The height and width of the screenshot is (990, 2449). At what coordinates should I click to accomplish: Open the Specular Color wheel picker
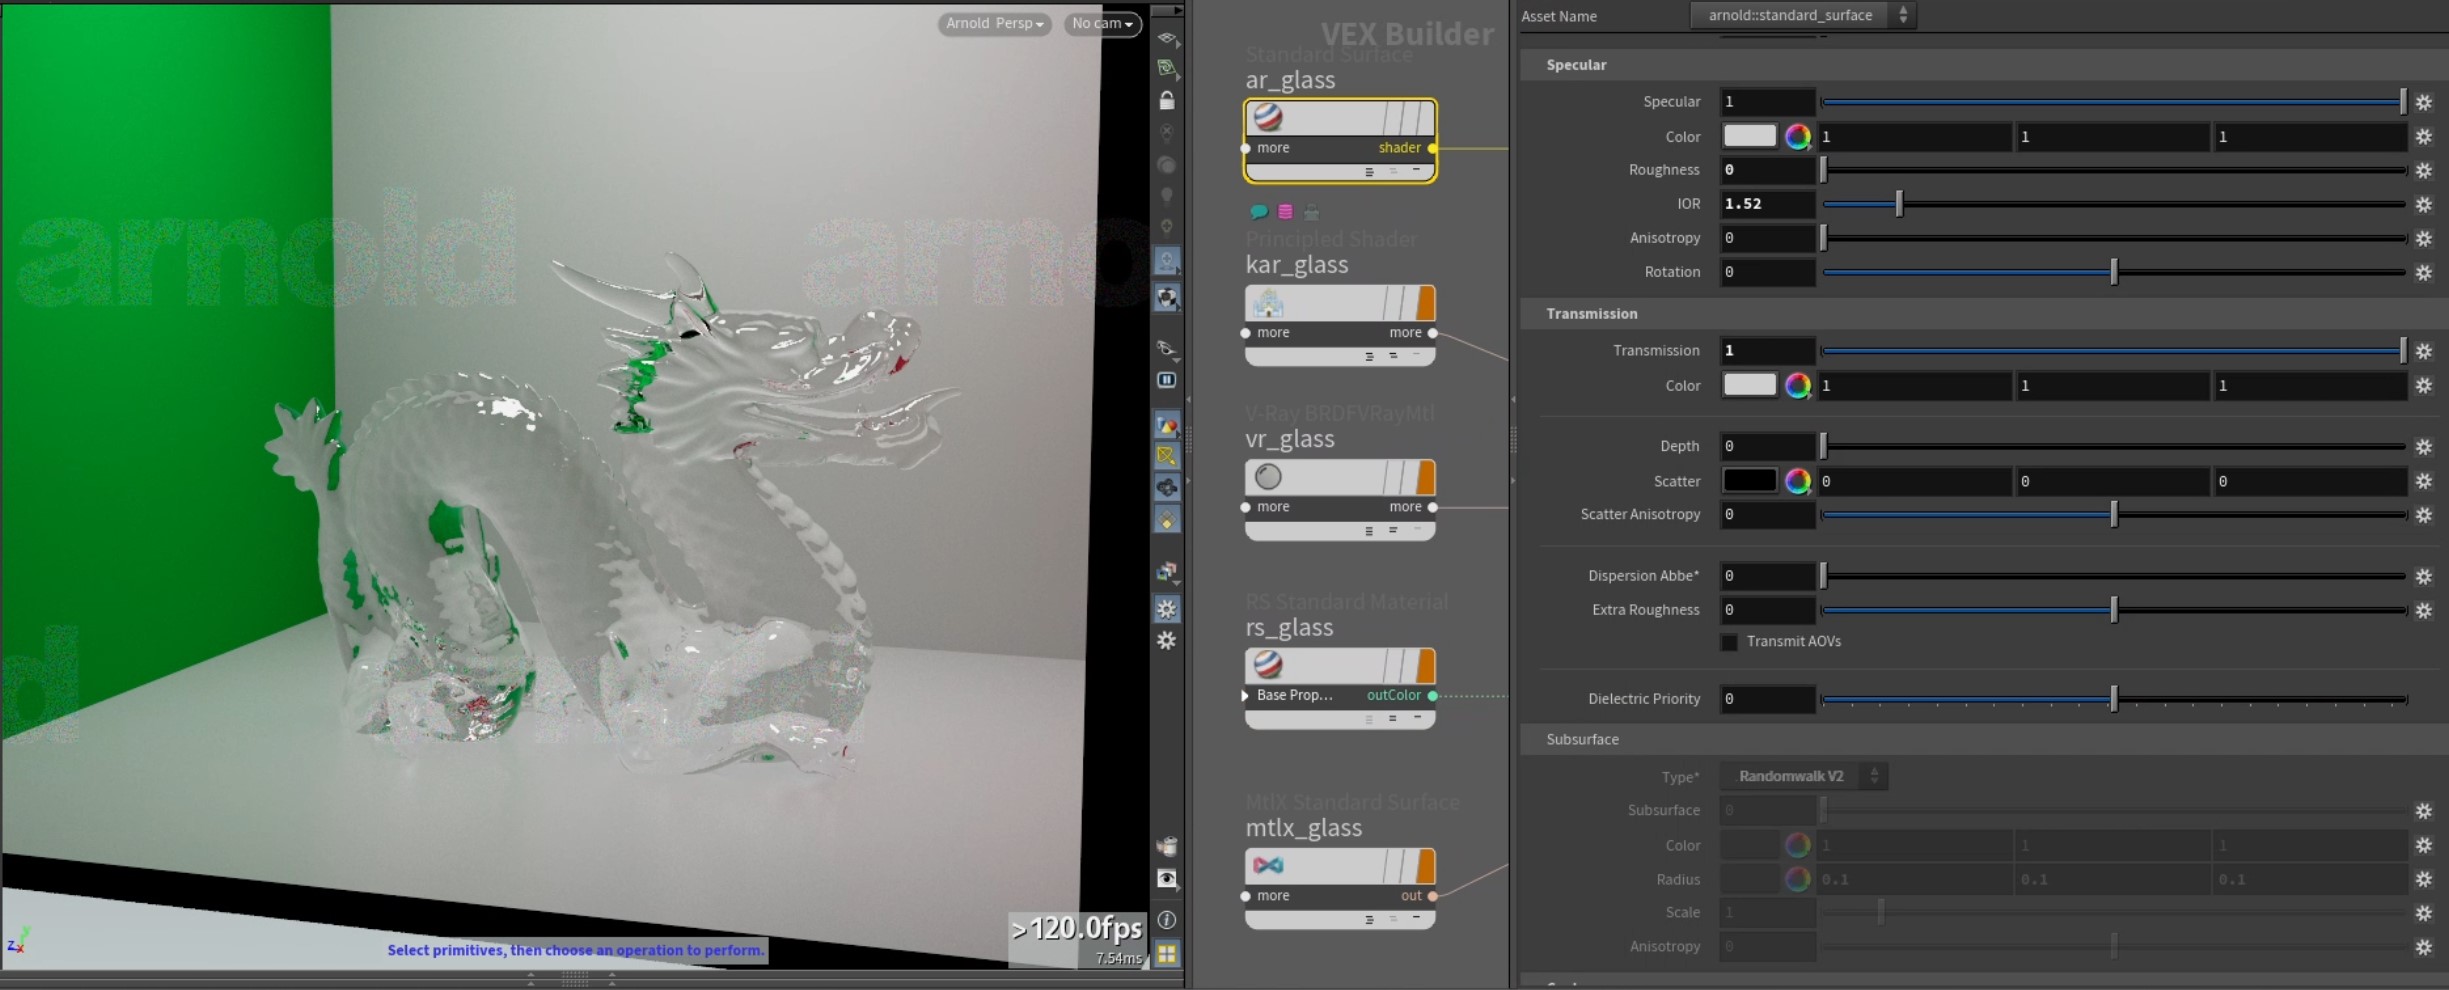click(x=1798, y=137)
